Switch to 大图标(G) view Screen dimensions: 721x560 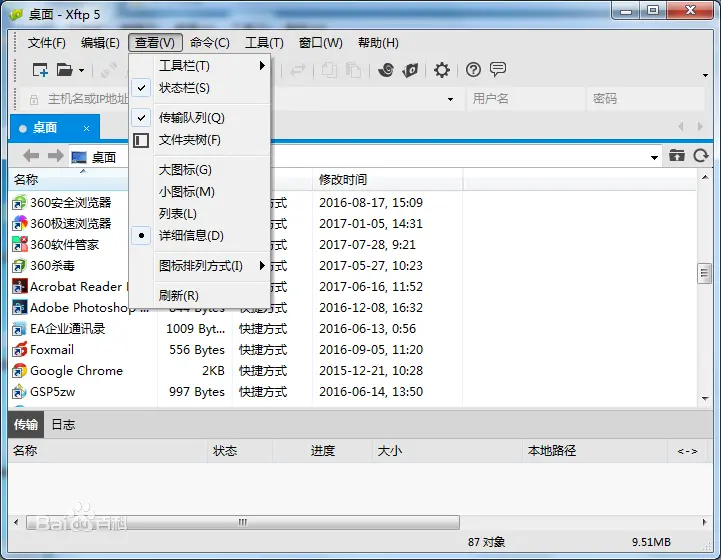pyautogui.click(x=200, y=170)
